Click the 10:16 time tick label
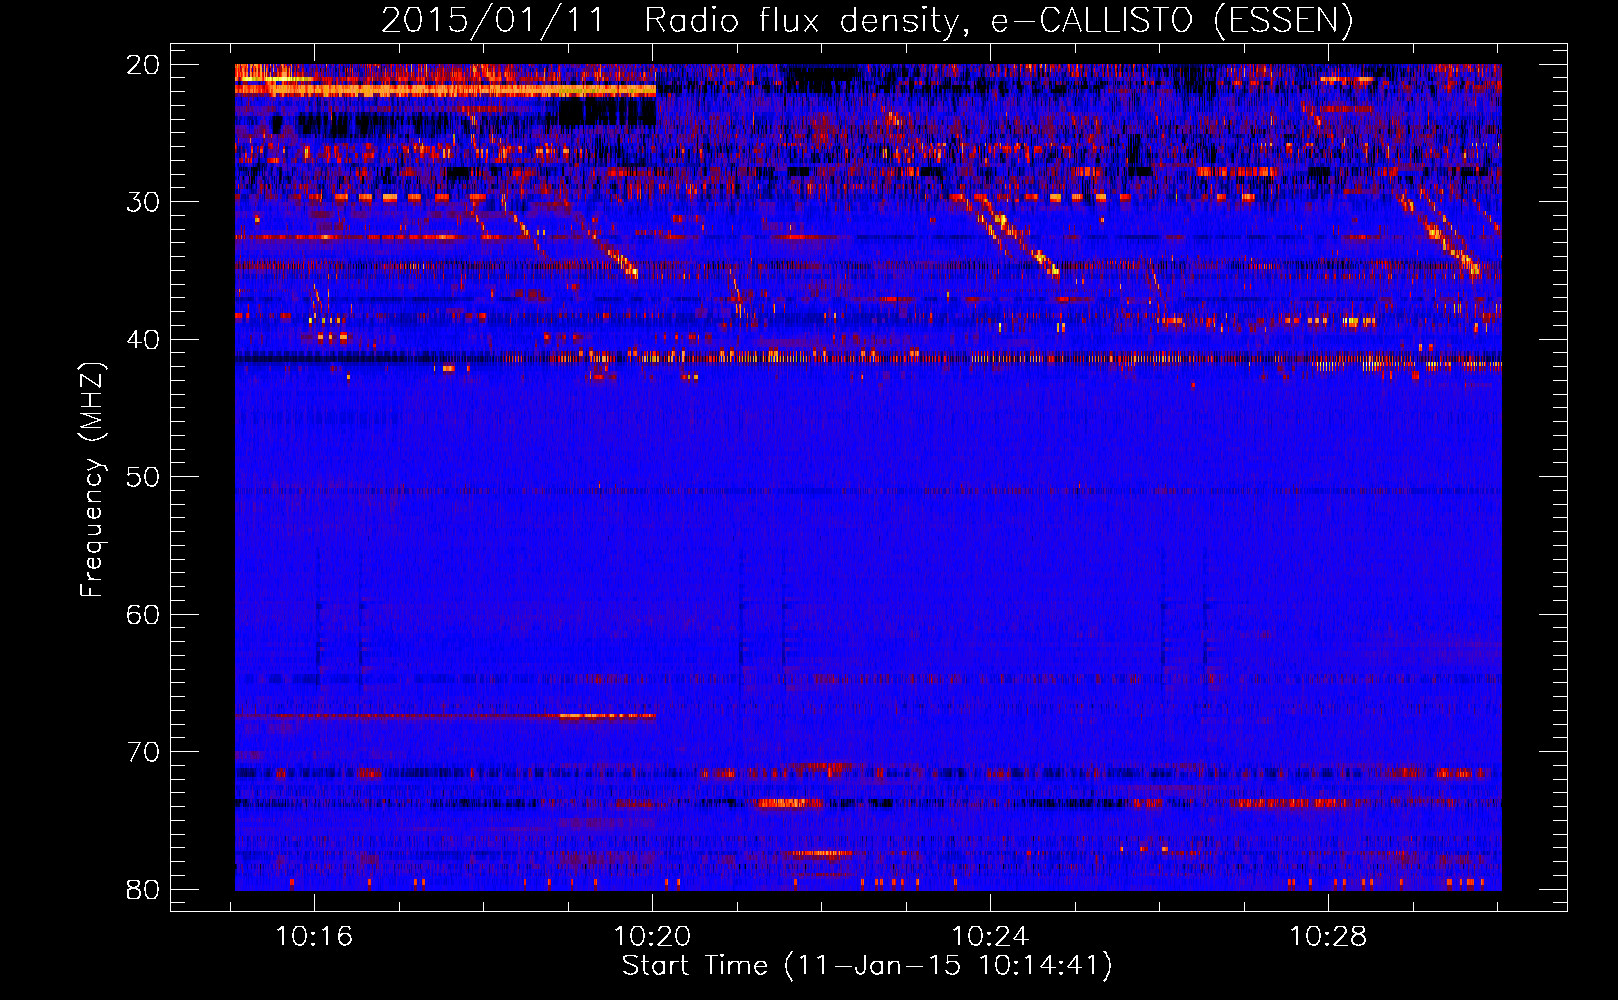This screenshot has width=1618, height=1000. [314, 937]
